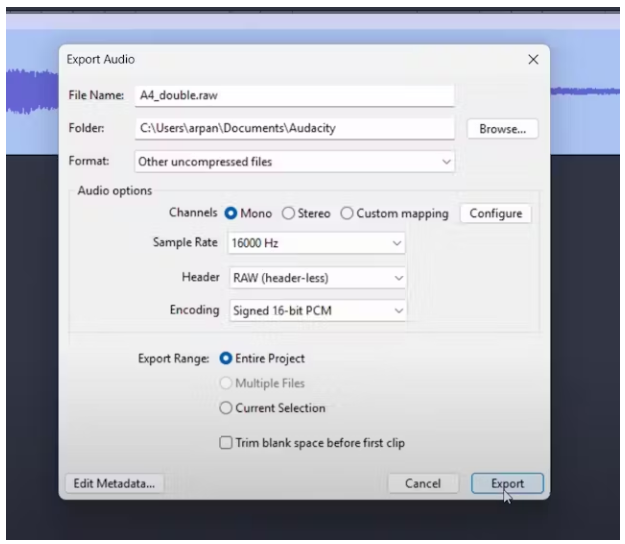The image size is (625, 544).
Task: Click the File Name text field
Action: tap(293, 95)
